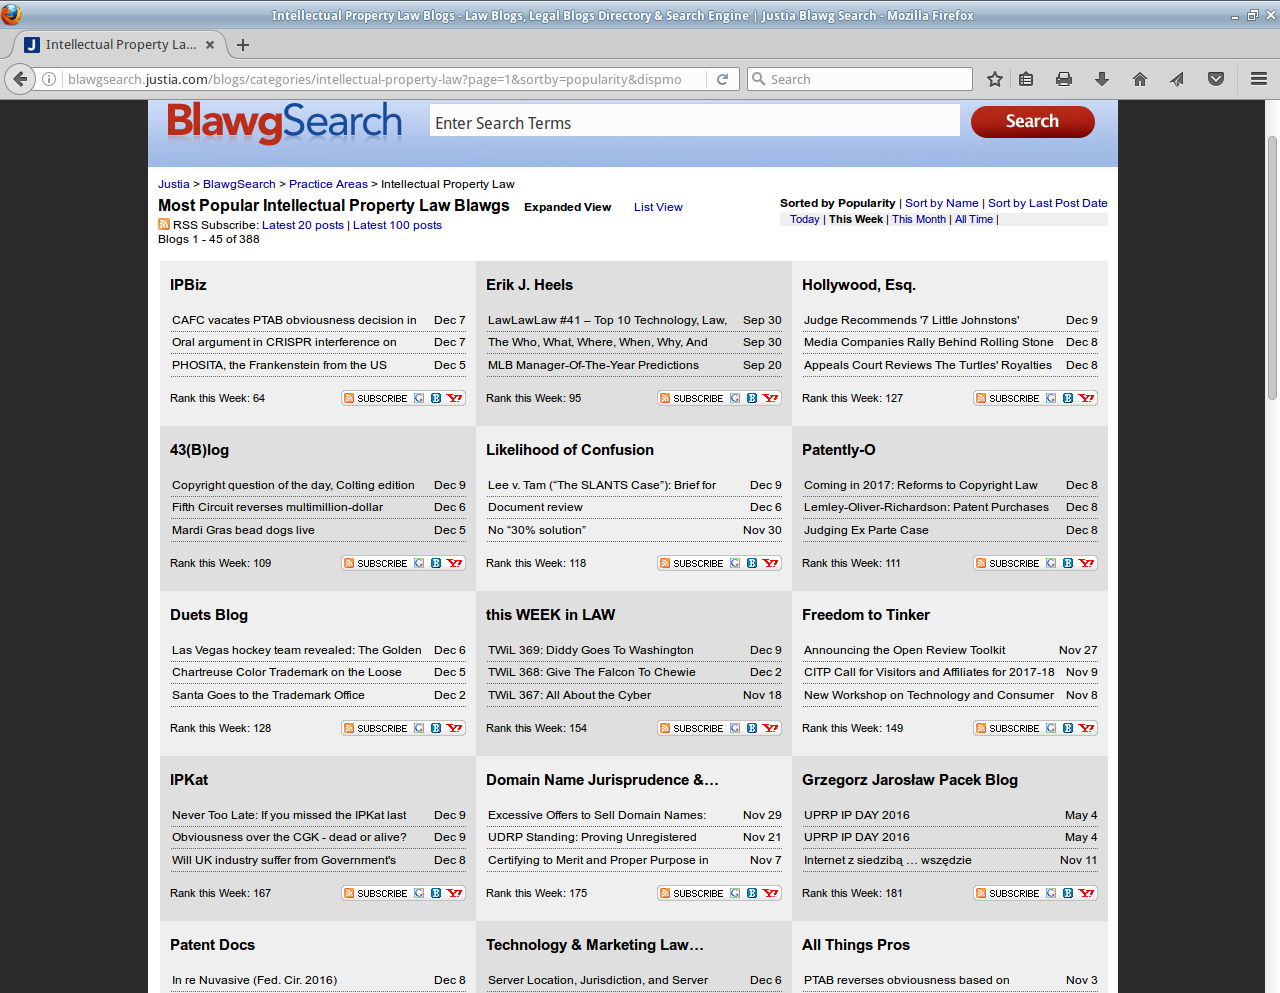Go to Firefox home page icon

click(x=1140, y=79)
